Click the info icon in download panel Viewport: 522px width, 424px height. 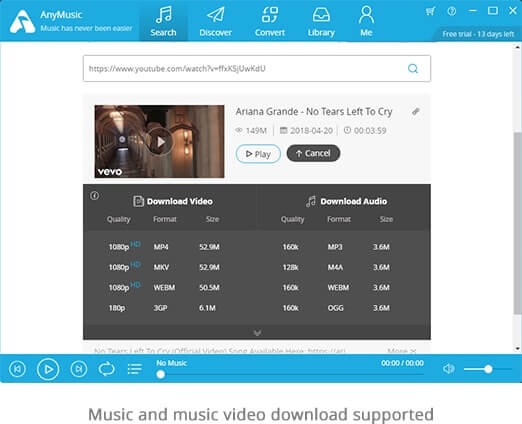[95, 196]
